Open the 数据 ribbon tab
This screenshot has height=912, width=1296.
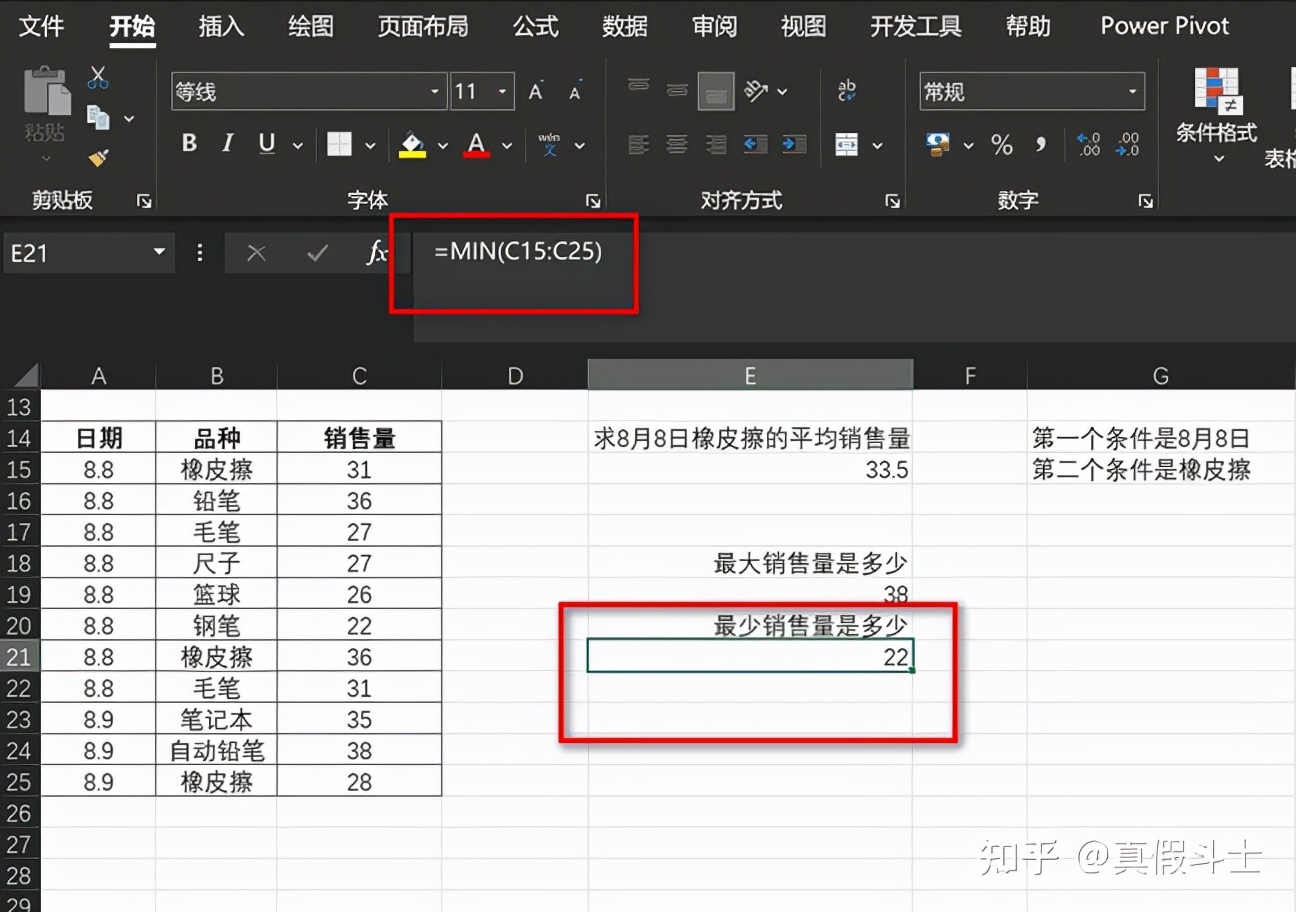(x=626, y=27)
